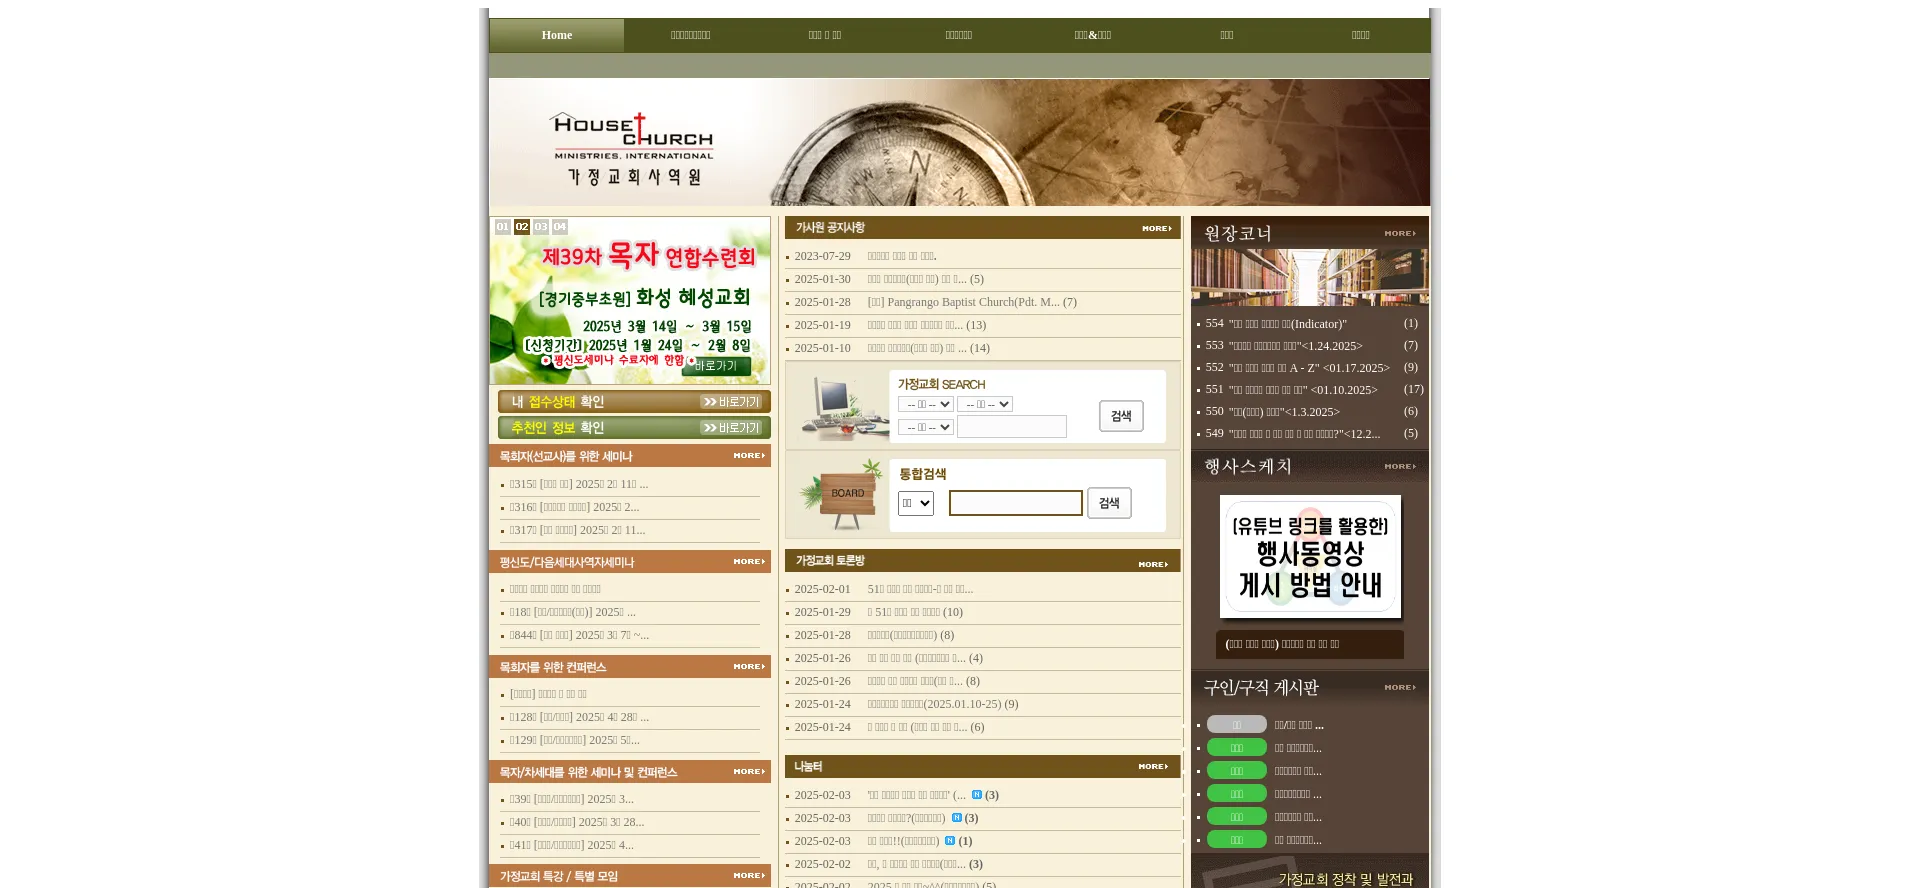Open MORE for 원장코너
Viewport: 1920px width, 888px height.
click(x=1400, y=234)
